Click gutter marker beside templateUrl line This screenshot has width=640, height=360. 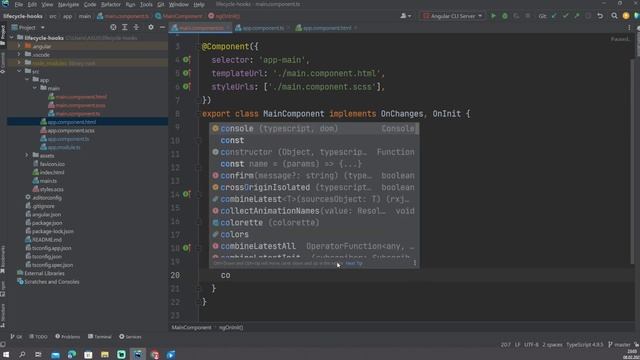click(186, 73)
